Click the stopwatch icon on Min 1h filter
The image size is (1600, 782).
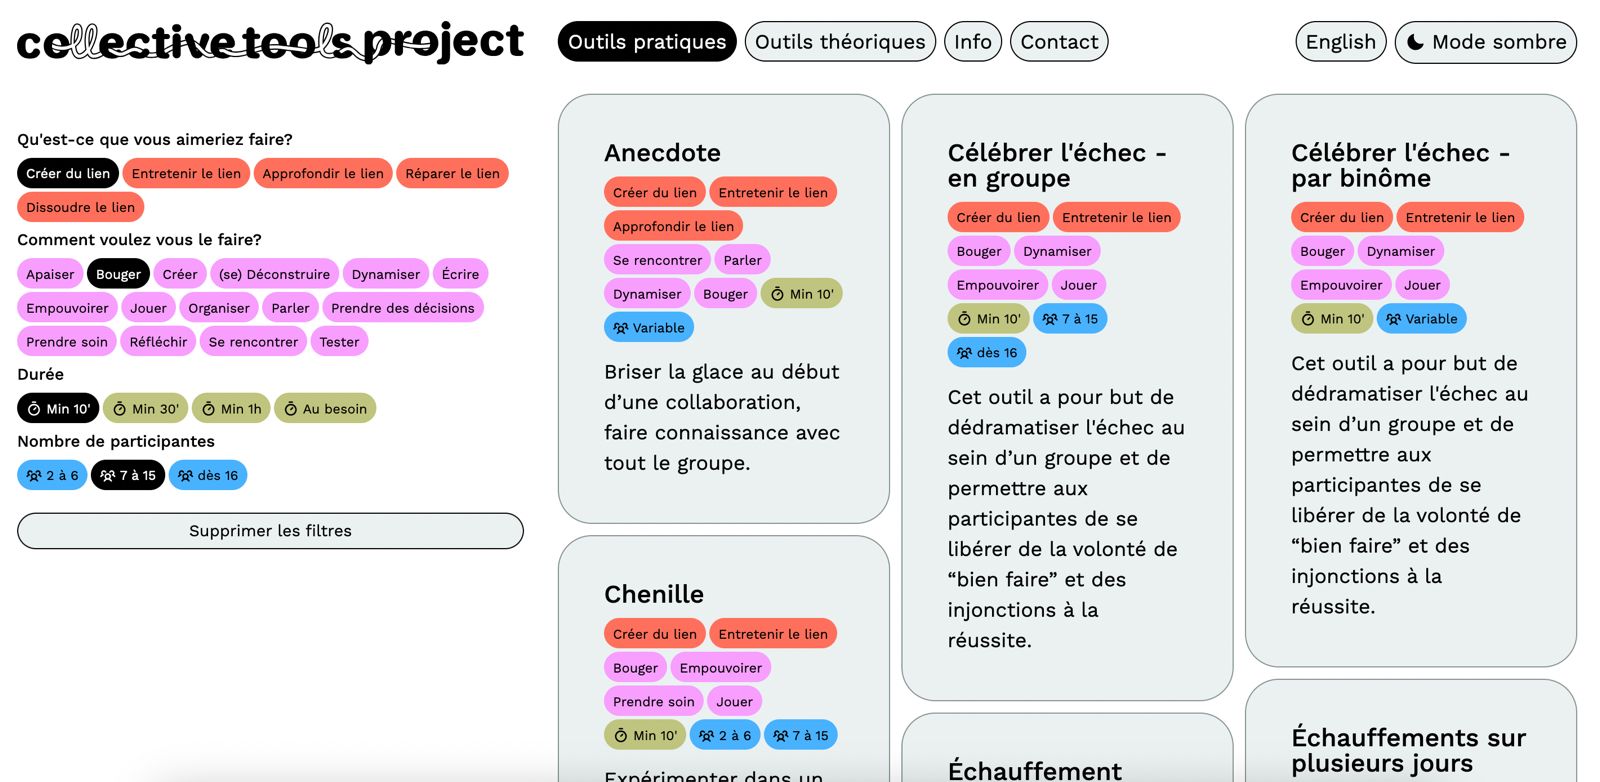click(209, 409)
